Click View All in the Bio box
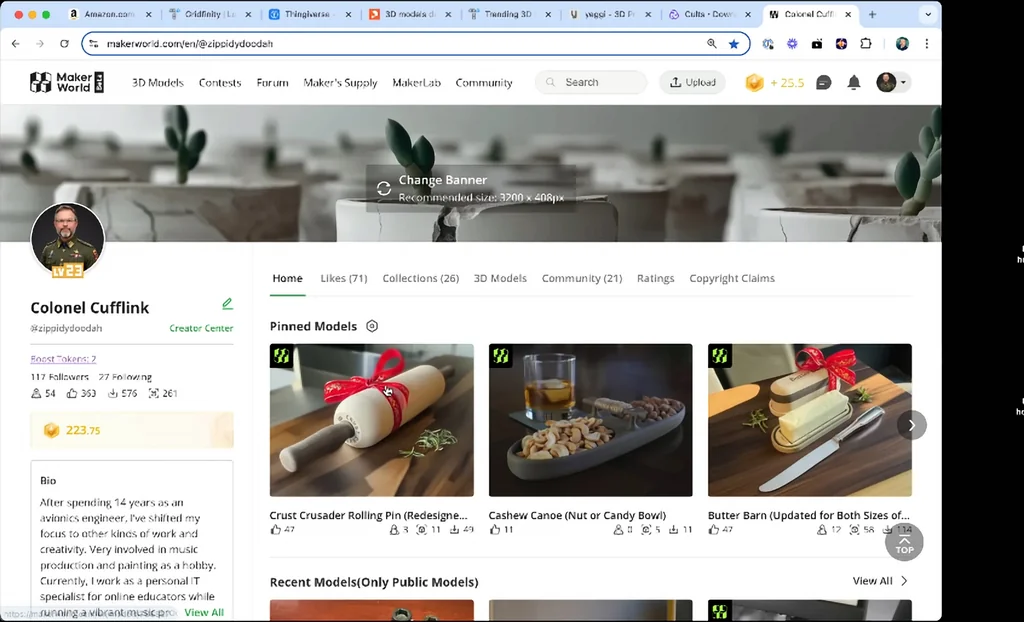 [204, 612]
